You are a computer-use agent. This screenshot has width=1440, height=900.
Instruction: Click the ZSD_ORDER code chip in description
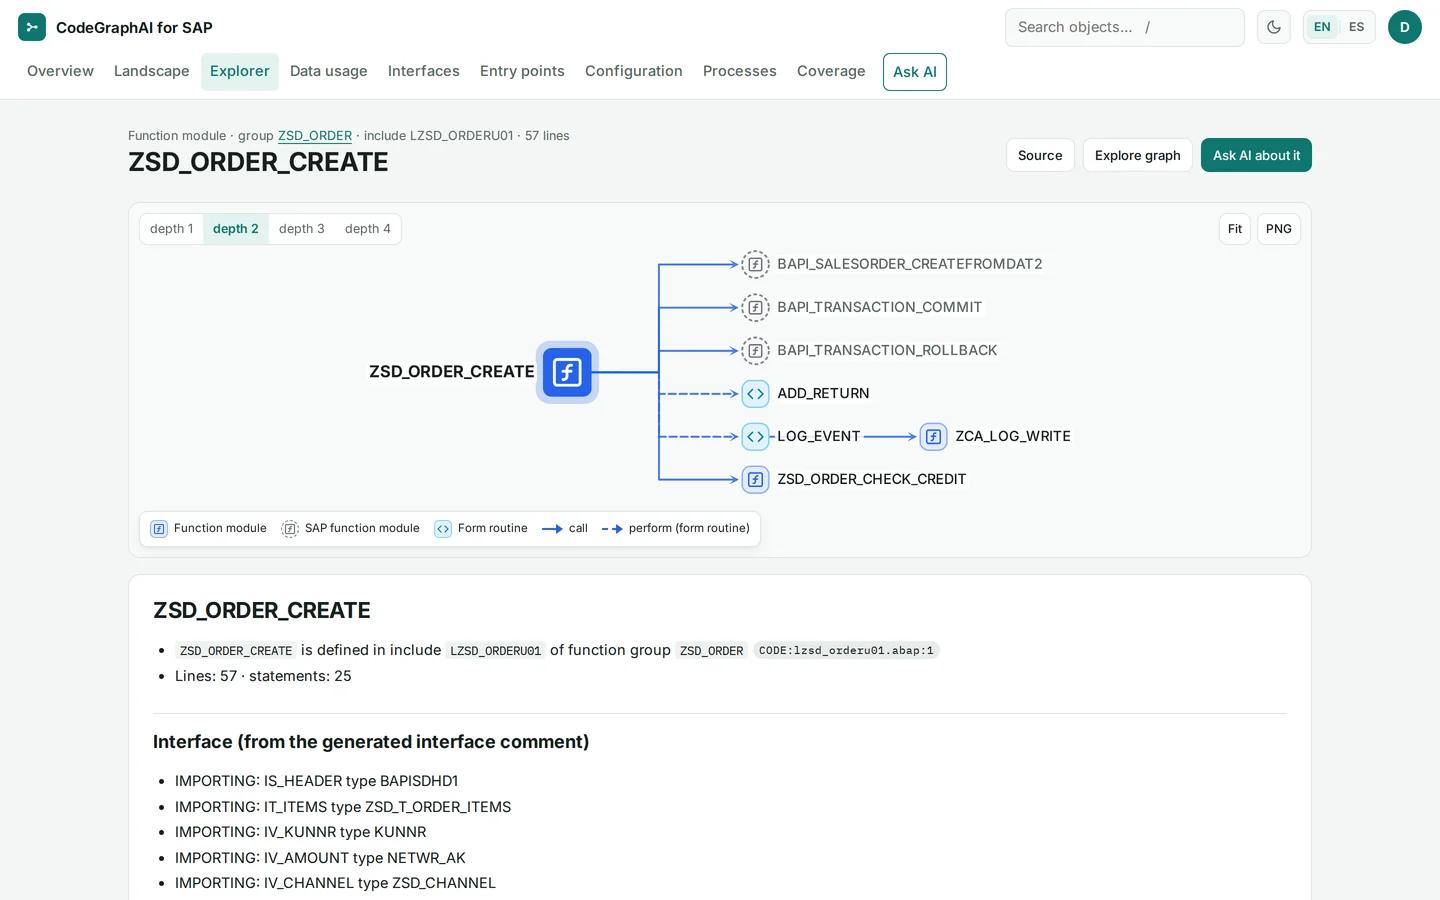(711, 651)
